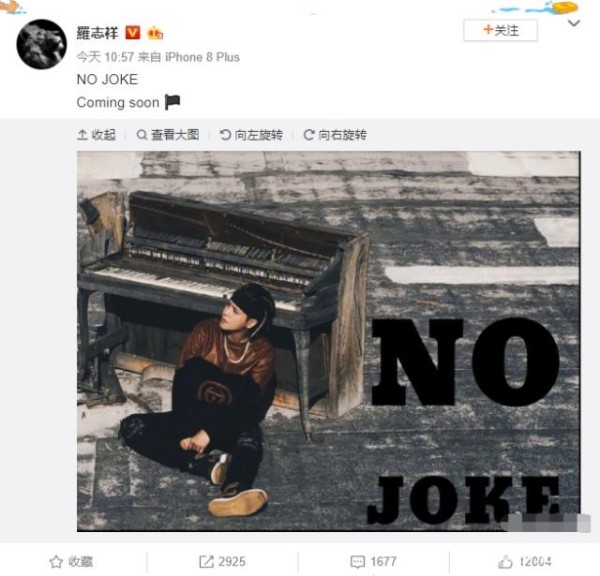Viewport: 600px width, 576px height.
Task: Click the crown membership icon
Action: (155, 33)
